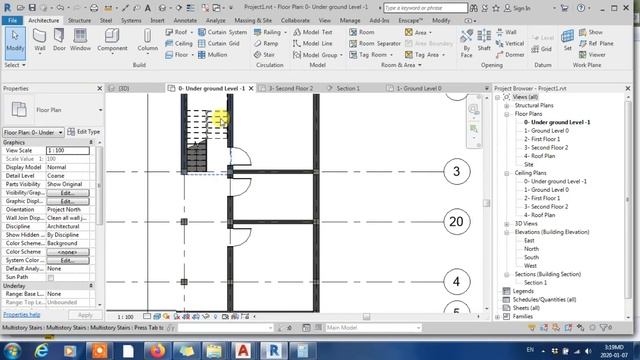Choose the Stair tool
This screenshot has width=640, height=360.
(264, 55)
